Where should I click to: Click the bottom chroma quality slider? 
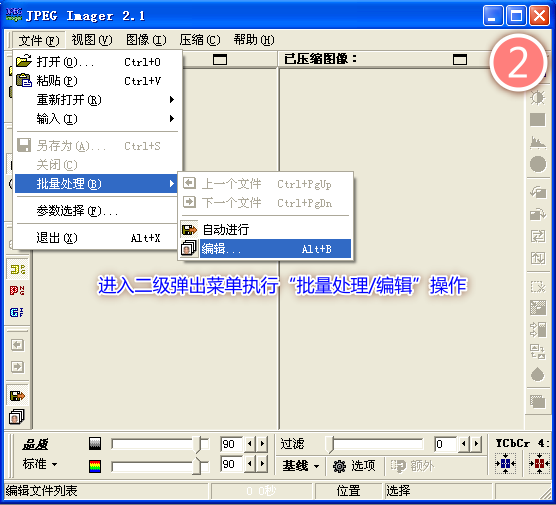(160, 466)
